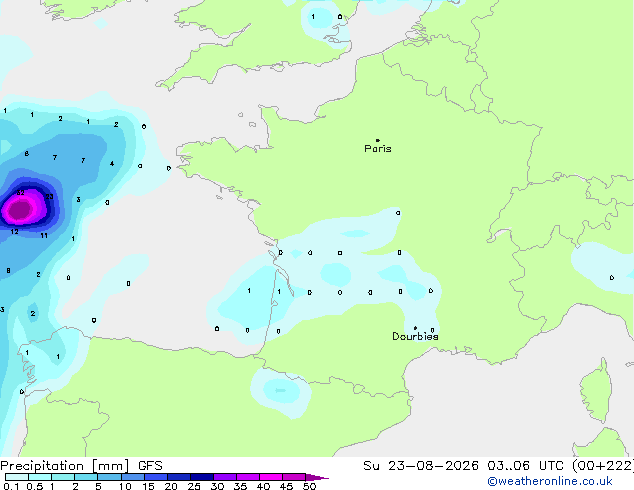Click the Paris city label
634x490 pixels.
click(378, 149)
